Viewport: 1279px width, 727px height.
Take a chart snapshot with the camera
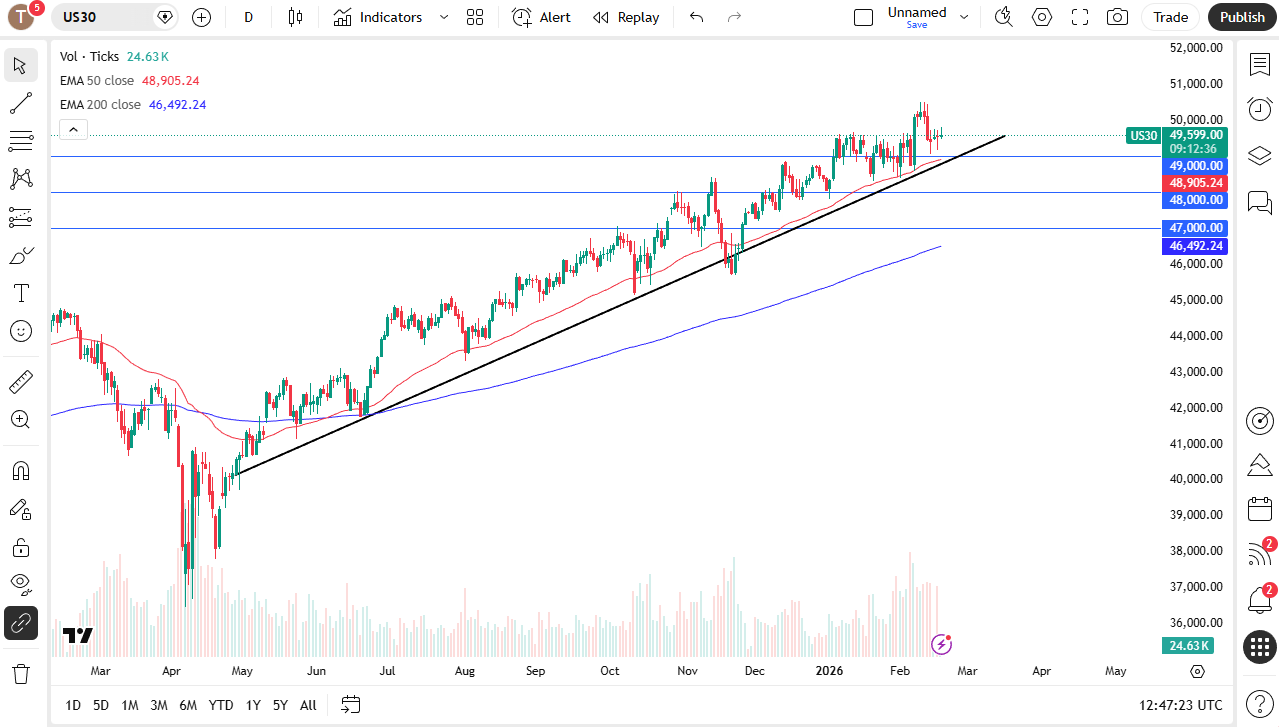coord(1118,17)
